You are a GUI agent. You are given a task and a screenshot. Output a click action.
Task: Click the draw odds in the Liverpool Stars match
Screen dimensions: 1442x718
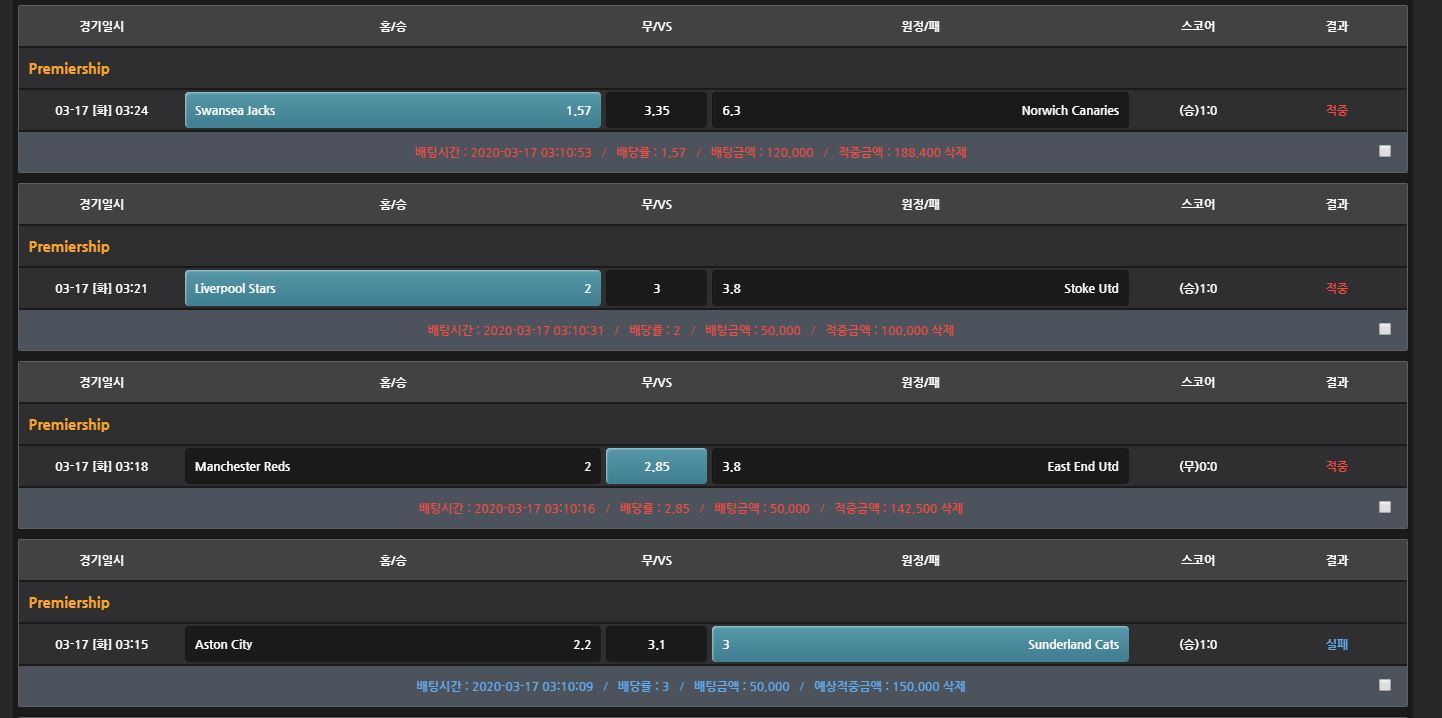click(656, 288)
